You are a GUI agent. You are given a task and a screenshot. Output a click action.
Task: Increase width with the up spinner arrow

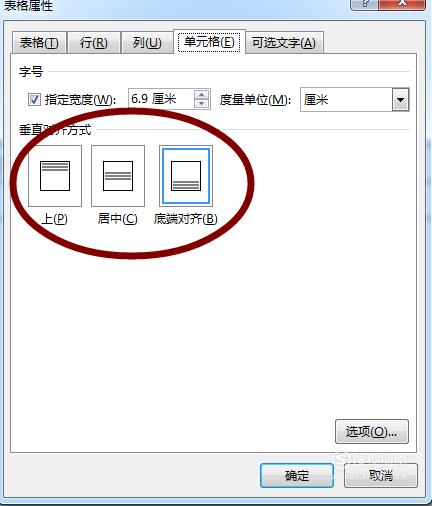point(201,95)
